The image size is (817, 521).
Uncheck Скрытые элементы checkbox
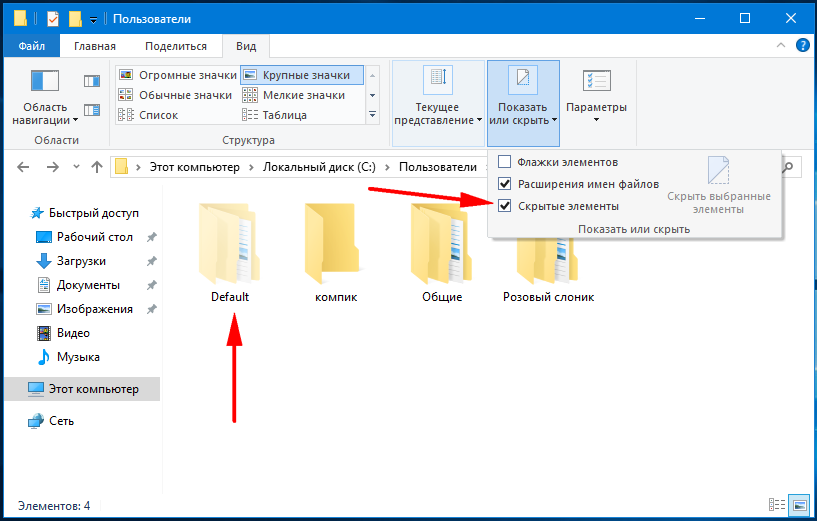pyautogui.click(x=504, y=206)
